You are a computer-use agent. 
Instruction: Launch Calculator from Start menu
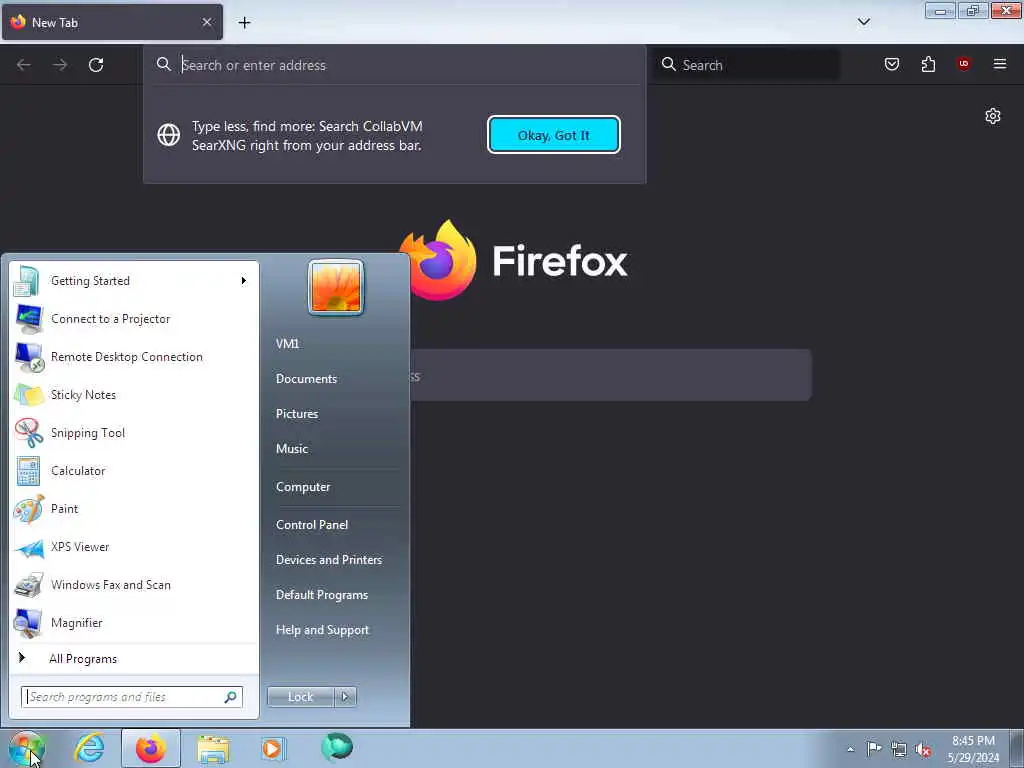(x=134, y=471)
